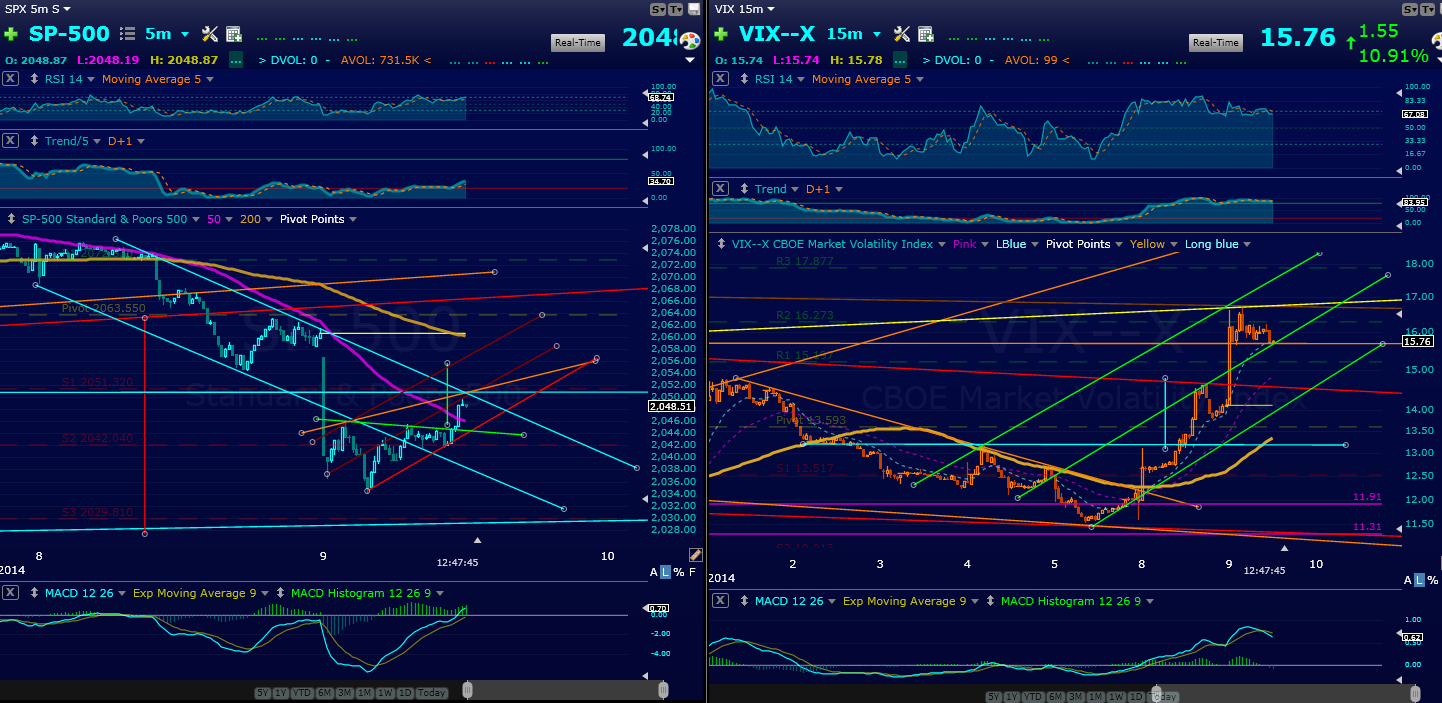Screen dimensions: 1442x703
Task: Click move arrows icon beside VIX CBOE Market Volatility
Action: [x=719, y=244]
